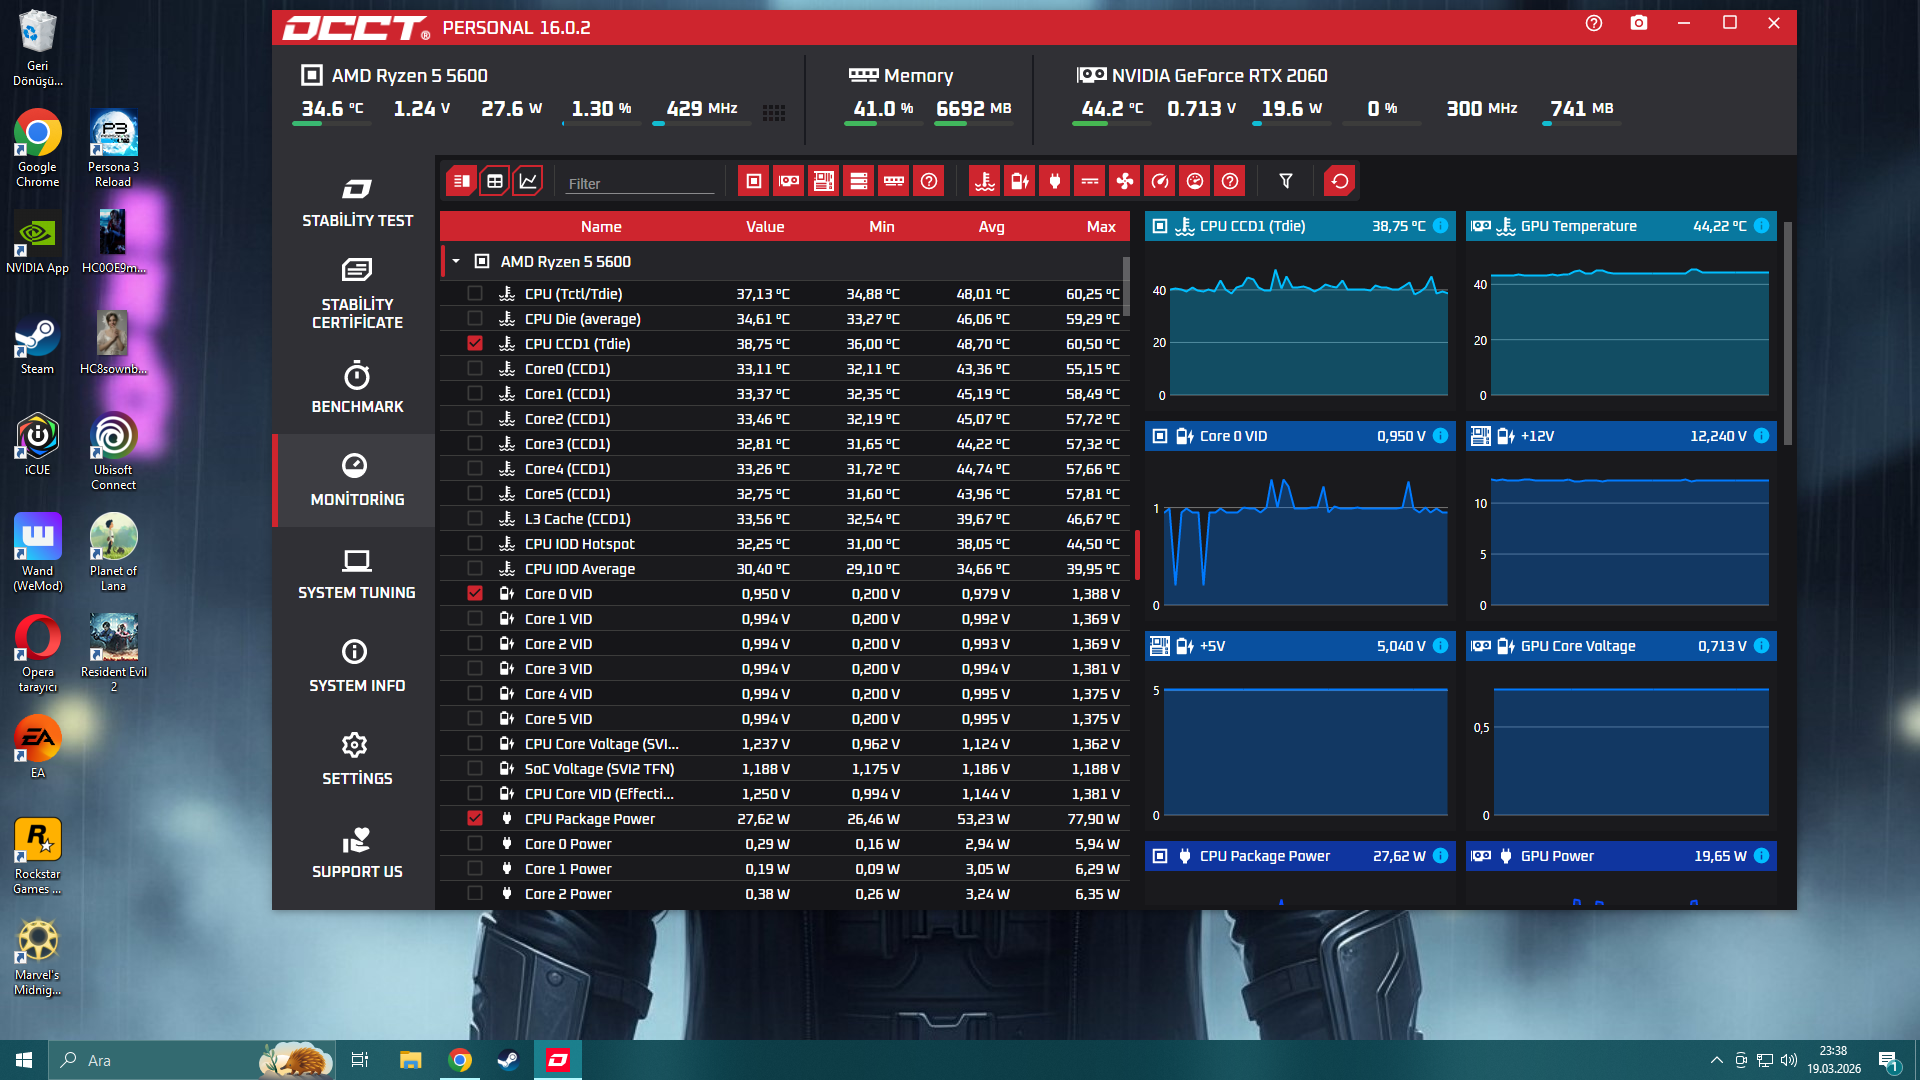Toggle the GPU sensor filter icon
Viewport: 1920px width, 1080px height.
(789, 181)
